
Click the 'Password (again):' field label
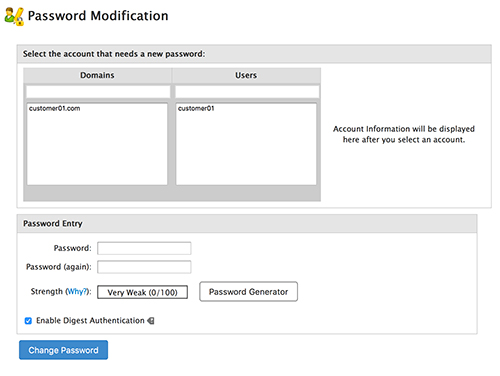click(x=59, y=267)
